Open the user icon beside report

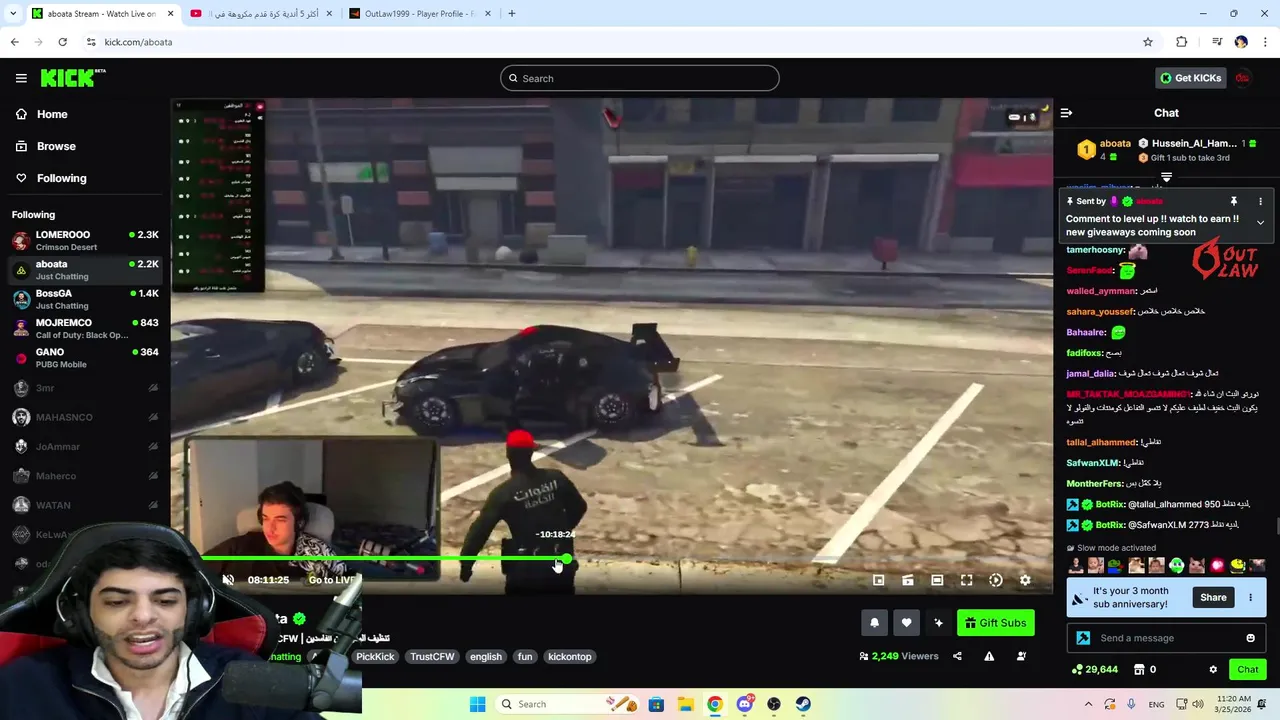[1021, 656]
